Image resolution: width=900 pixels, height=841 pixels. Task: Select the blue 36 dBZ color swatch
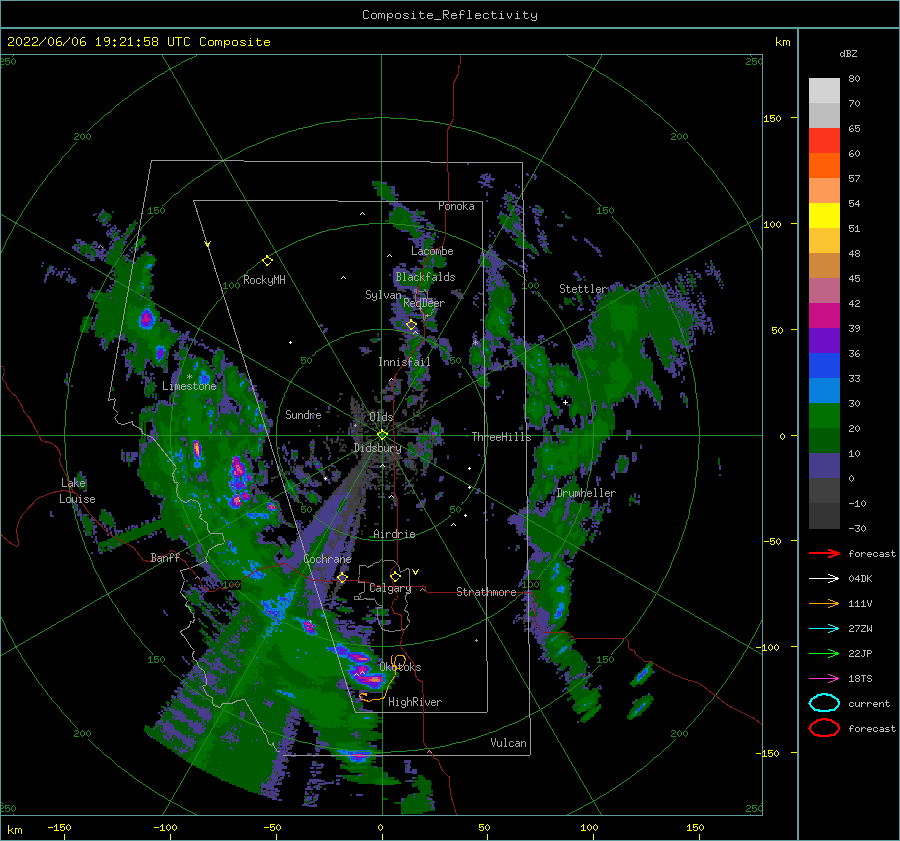[x=824, y=365]
